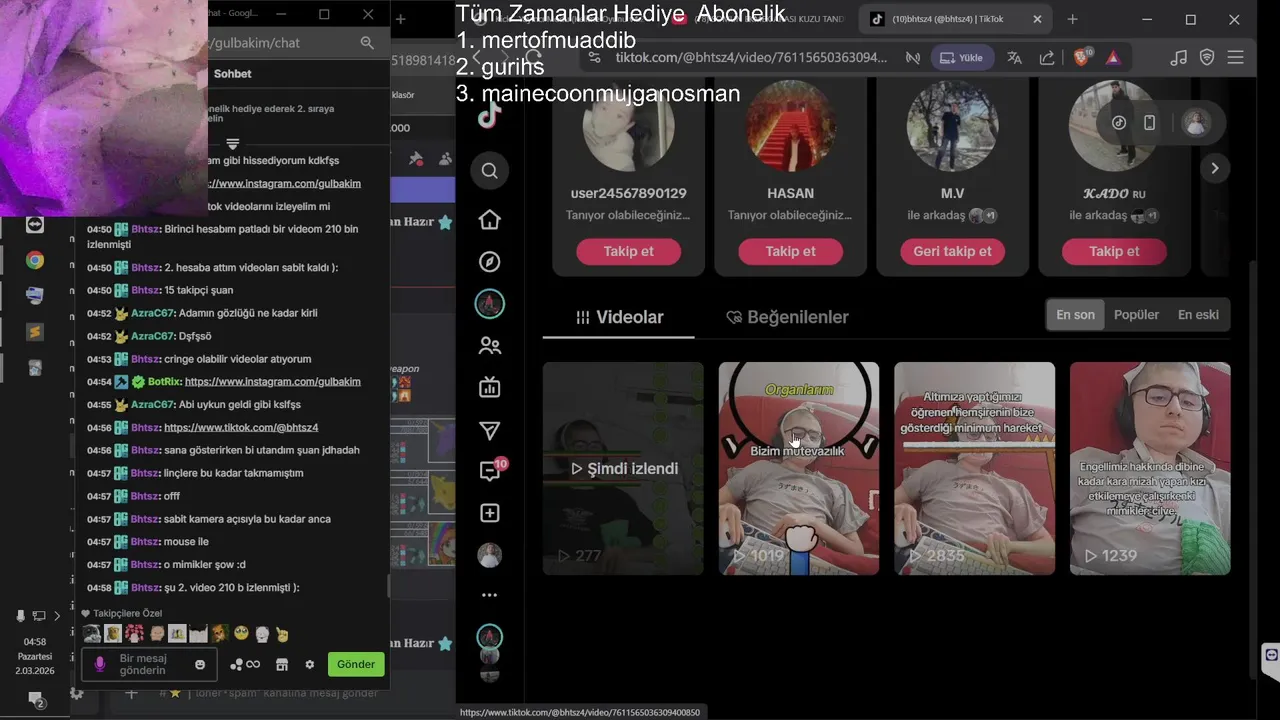Open the shop storefront icon in chat
The height and width of the screenshot is (720, 1280).
(x=282, y=664)
